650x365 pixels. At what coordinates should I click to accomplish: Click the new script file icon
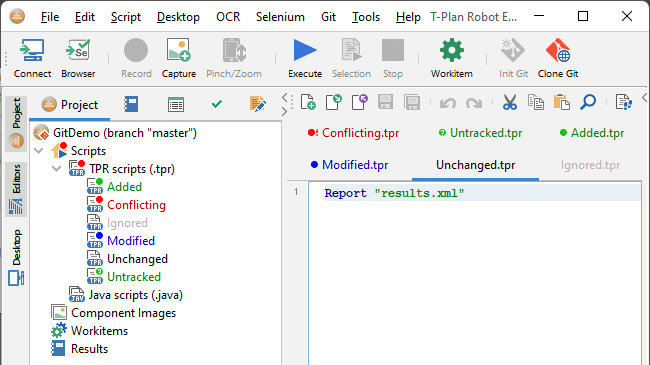308,102
